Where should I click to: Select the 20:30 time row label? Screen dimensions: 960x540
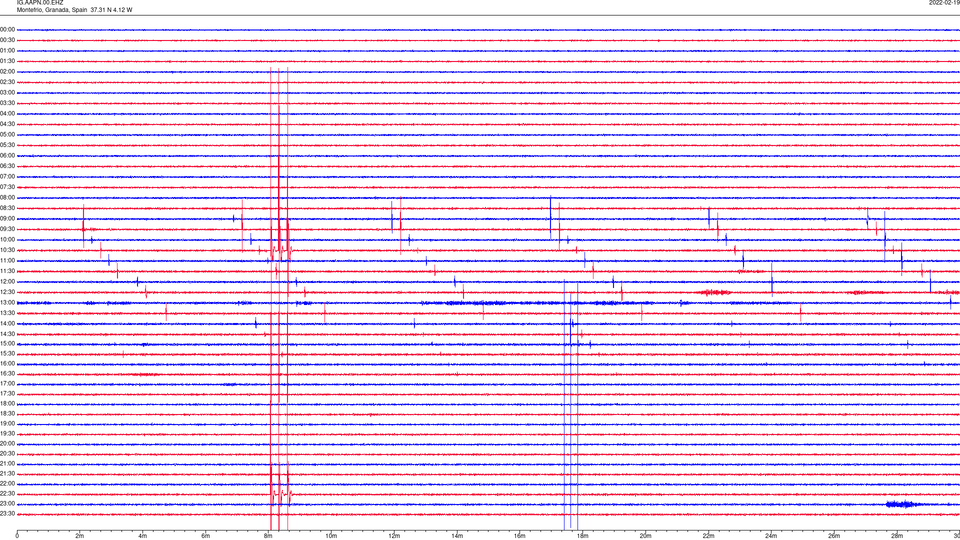[x=7, y=454]
